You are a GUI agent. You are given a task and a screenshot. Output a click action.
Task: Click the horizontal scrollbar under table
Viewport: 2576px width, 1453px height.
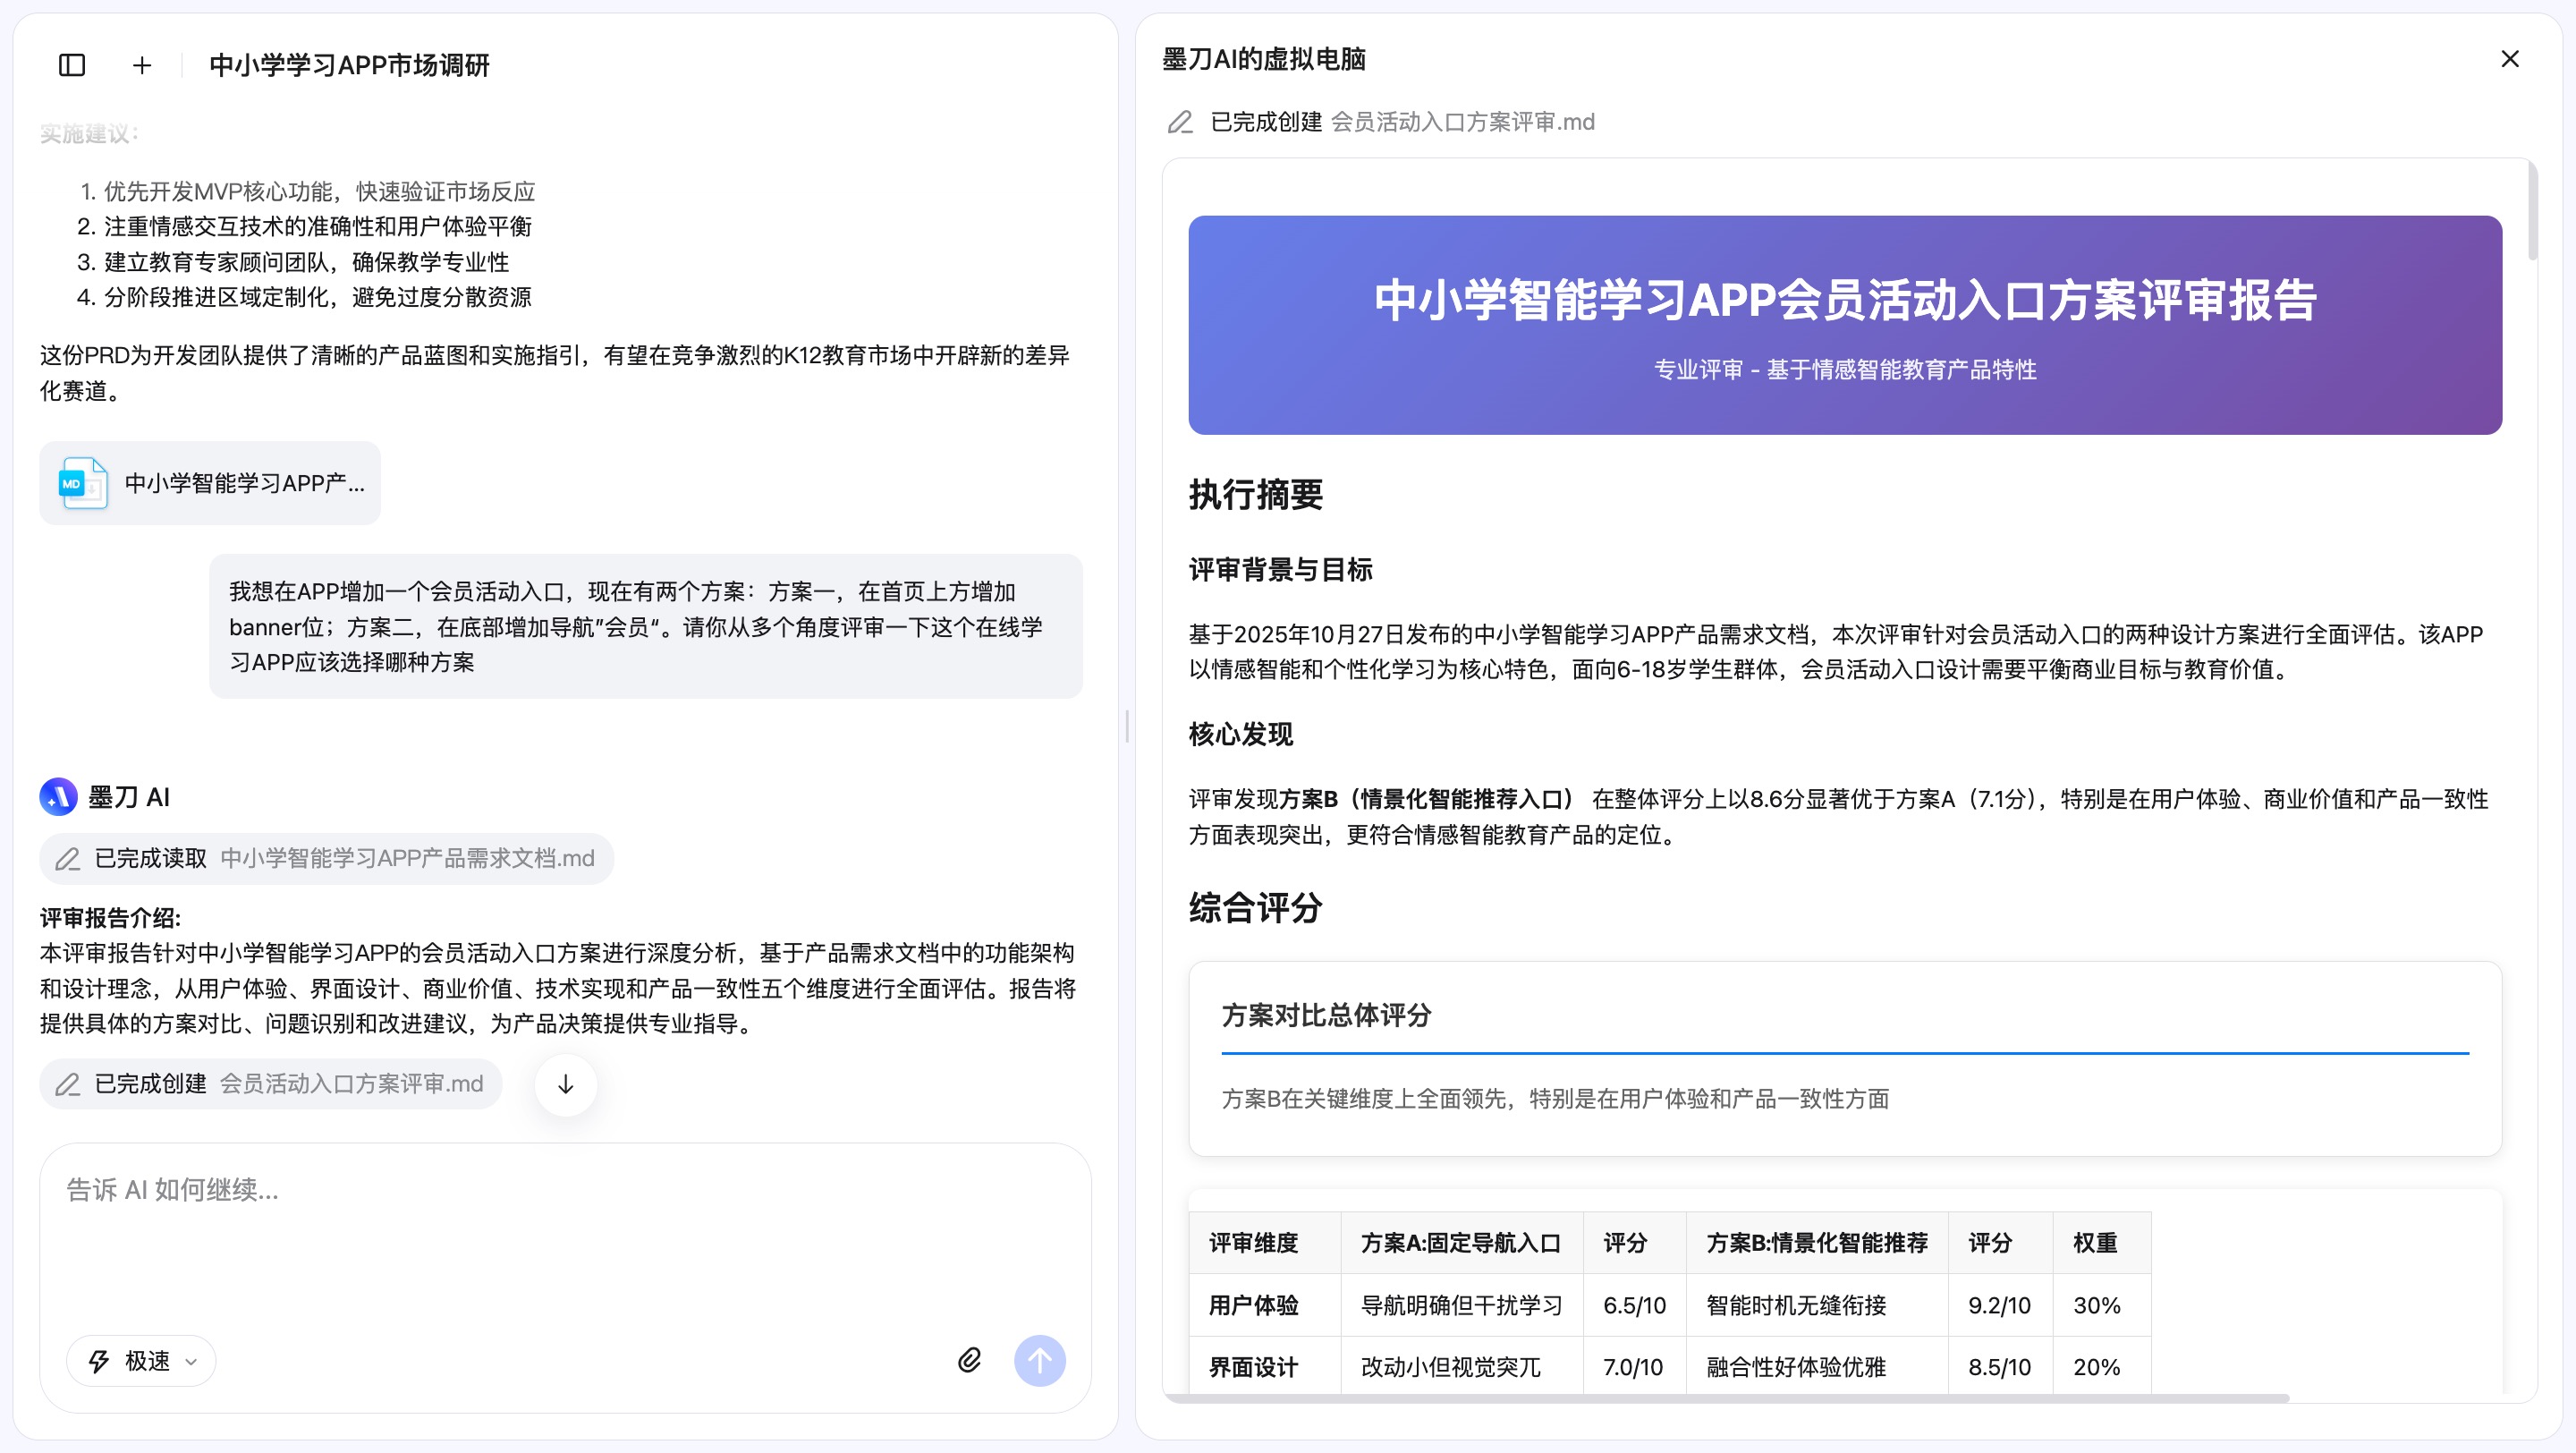pos(1727,1397)
